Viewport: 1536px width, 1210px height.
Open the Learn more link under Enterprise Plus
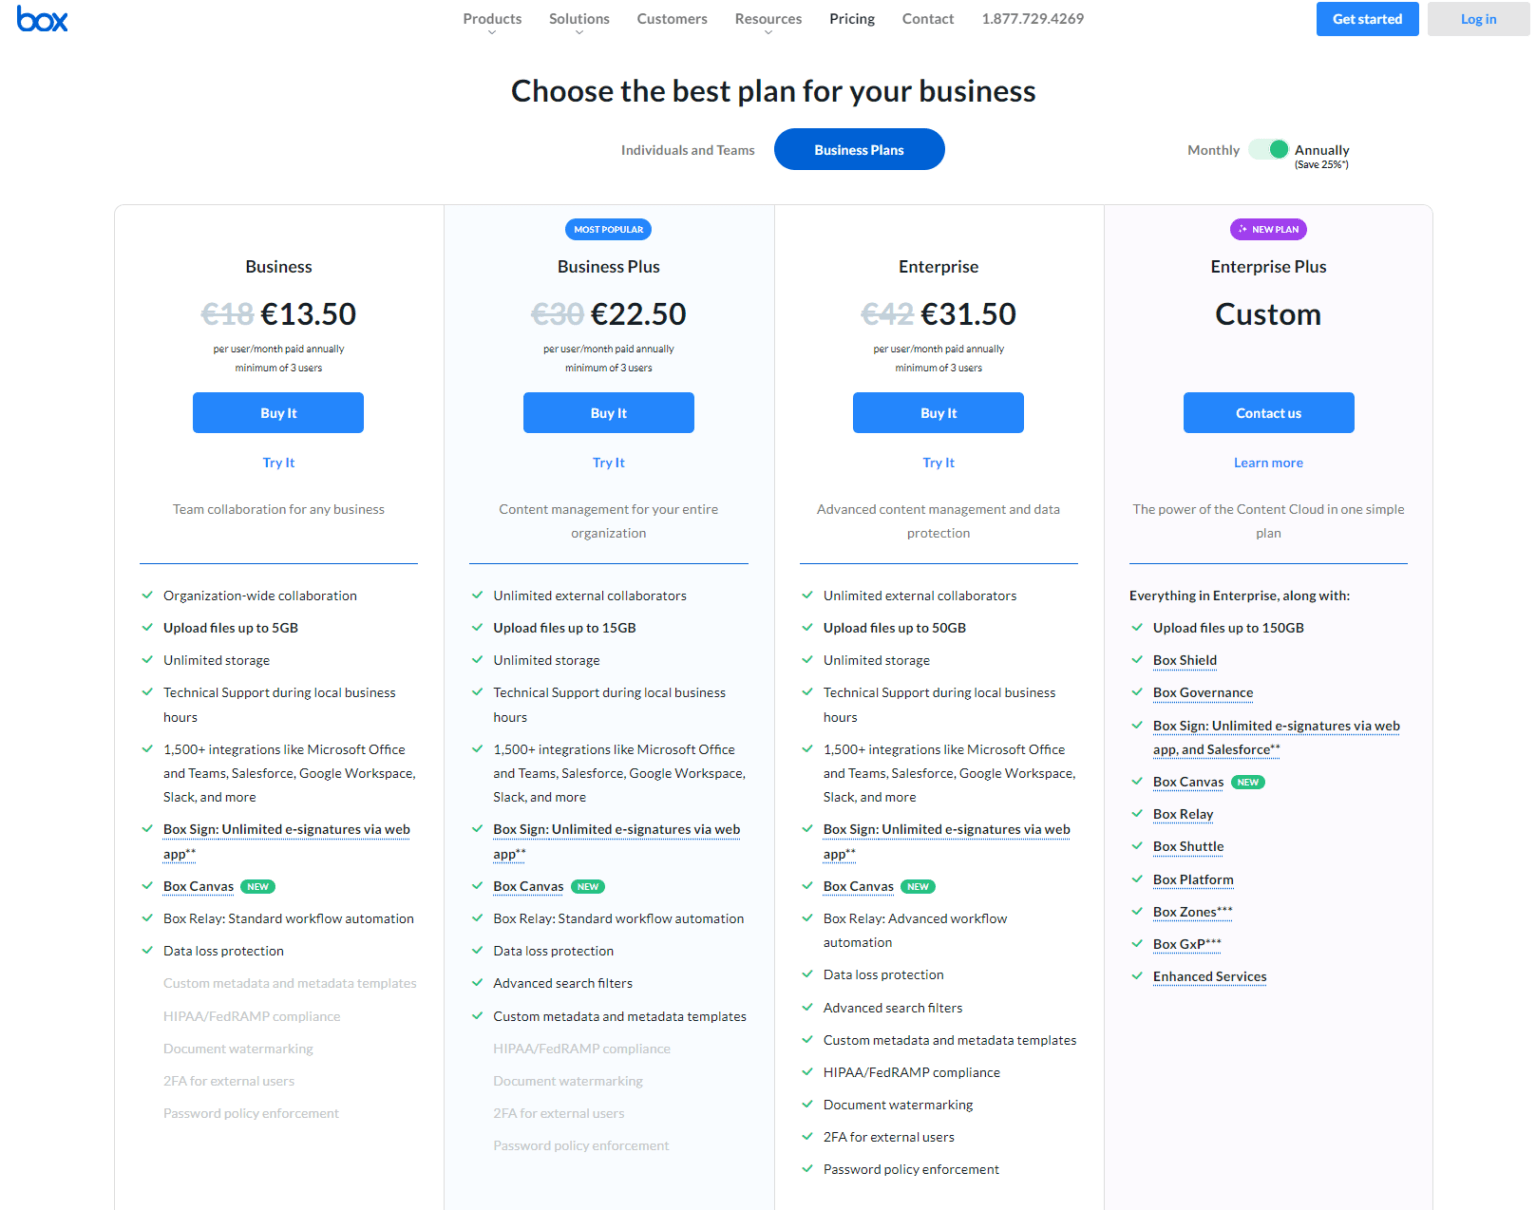pyautogui.click(x=1268, y=462)
